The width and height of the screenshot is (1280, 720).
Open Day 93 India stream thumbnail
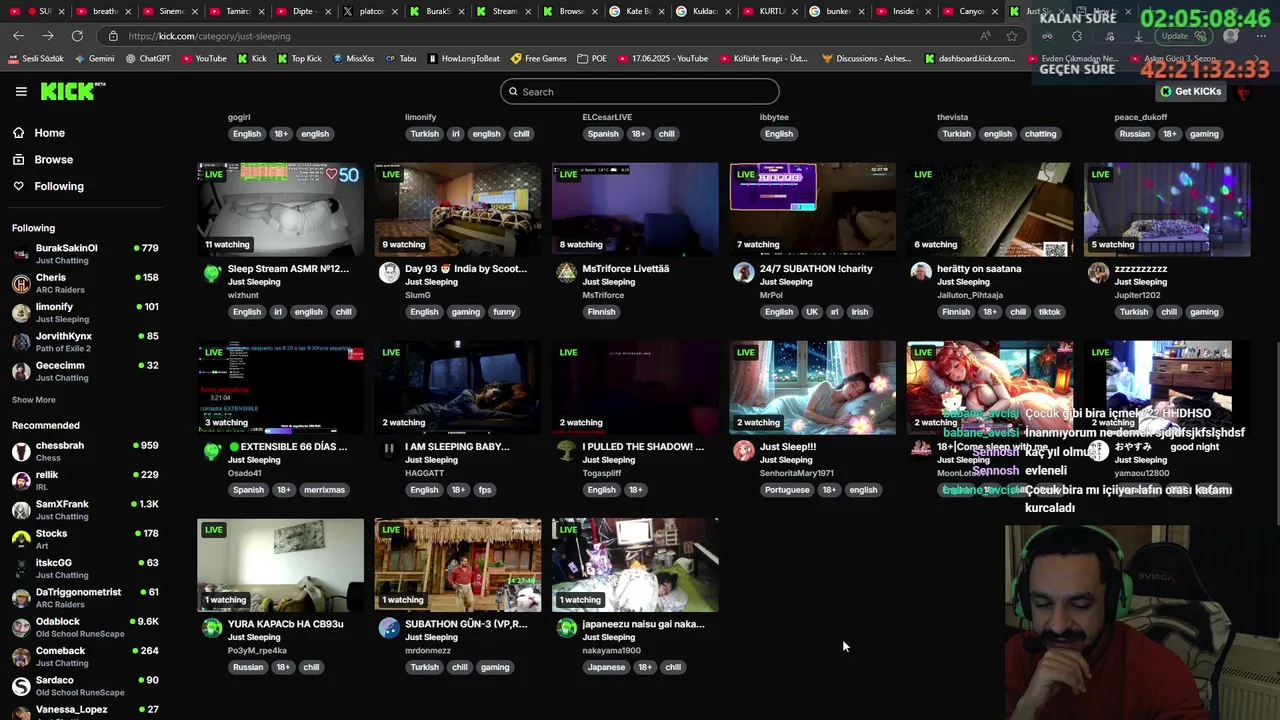[x=458, y=209]
